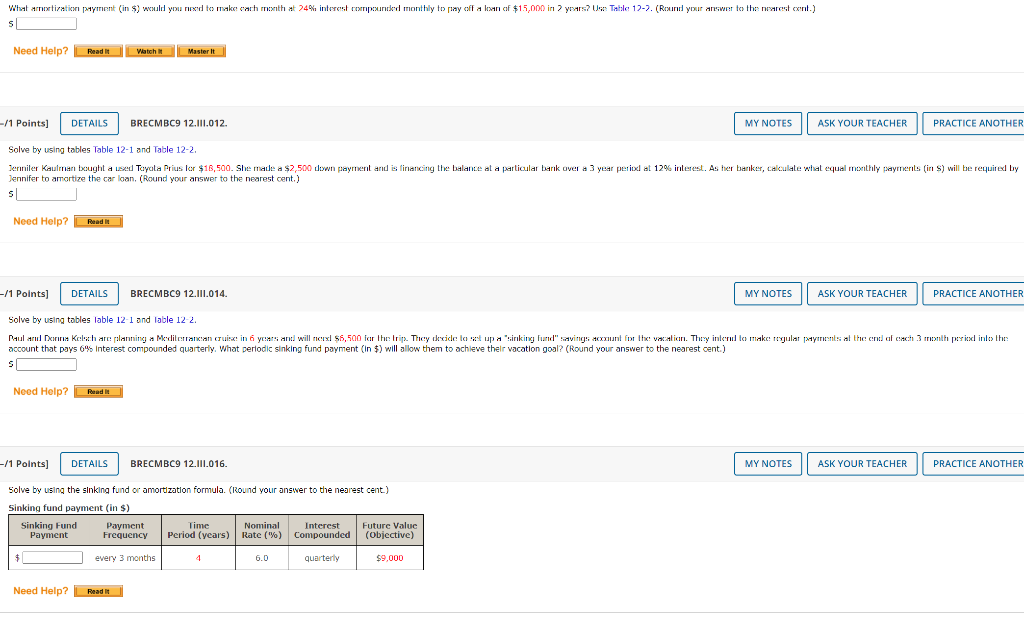Open Table 12-1 link in the Jennifer Kaufman question
The width and height of the screenshot is (1024, 629).
[x=113, y=150]
